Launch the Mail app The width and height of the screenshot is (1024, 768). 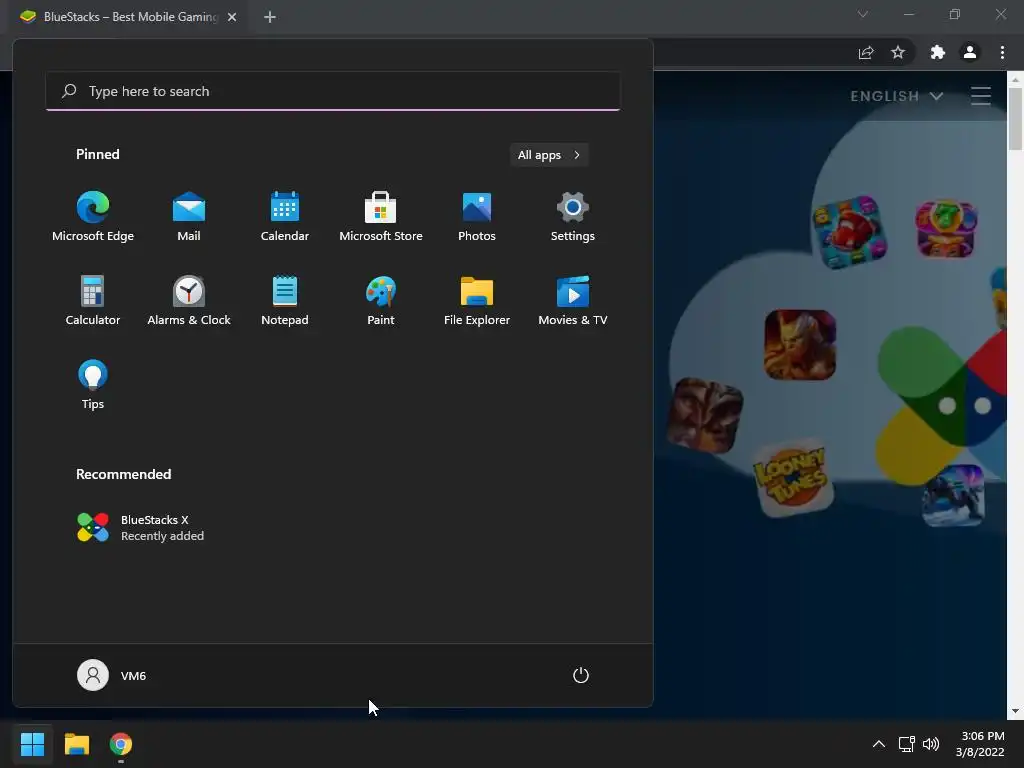(x=189, y=217)
